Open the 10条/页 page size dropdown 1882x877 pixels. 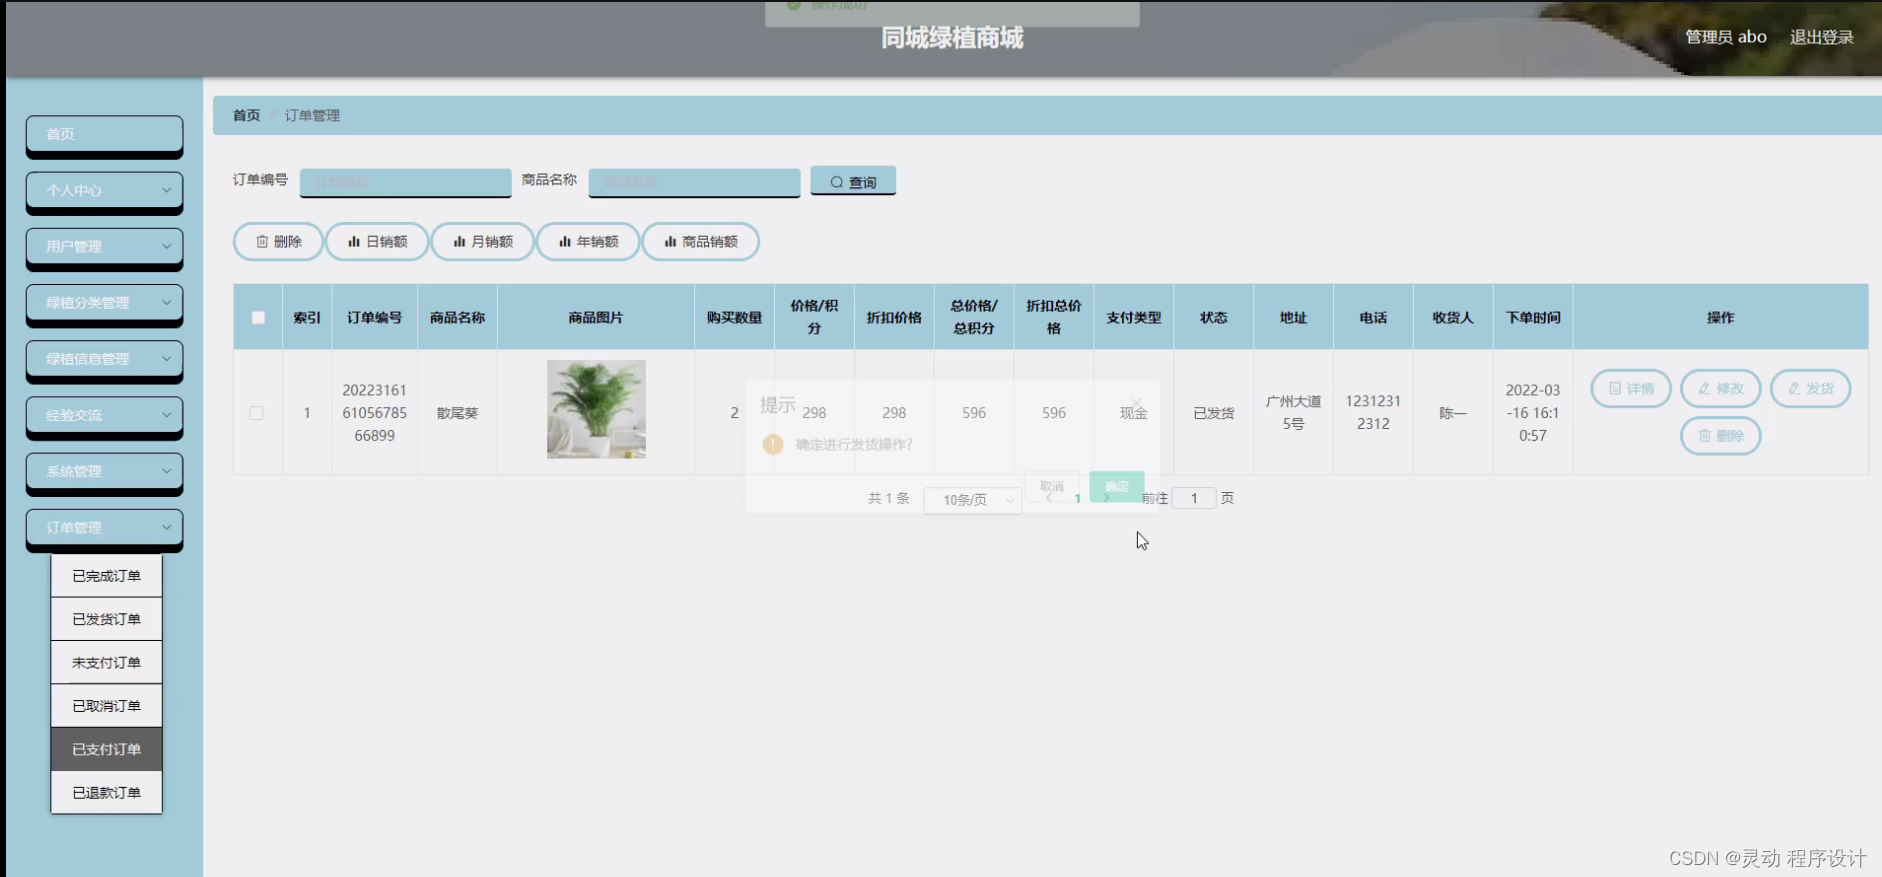click(973, 500)
